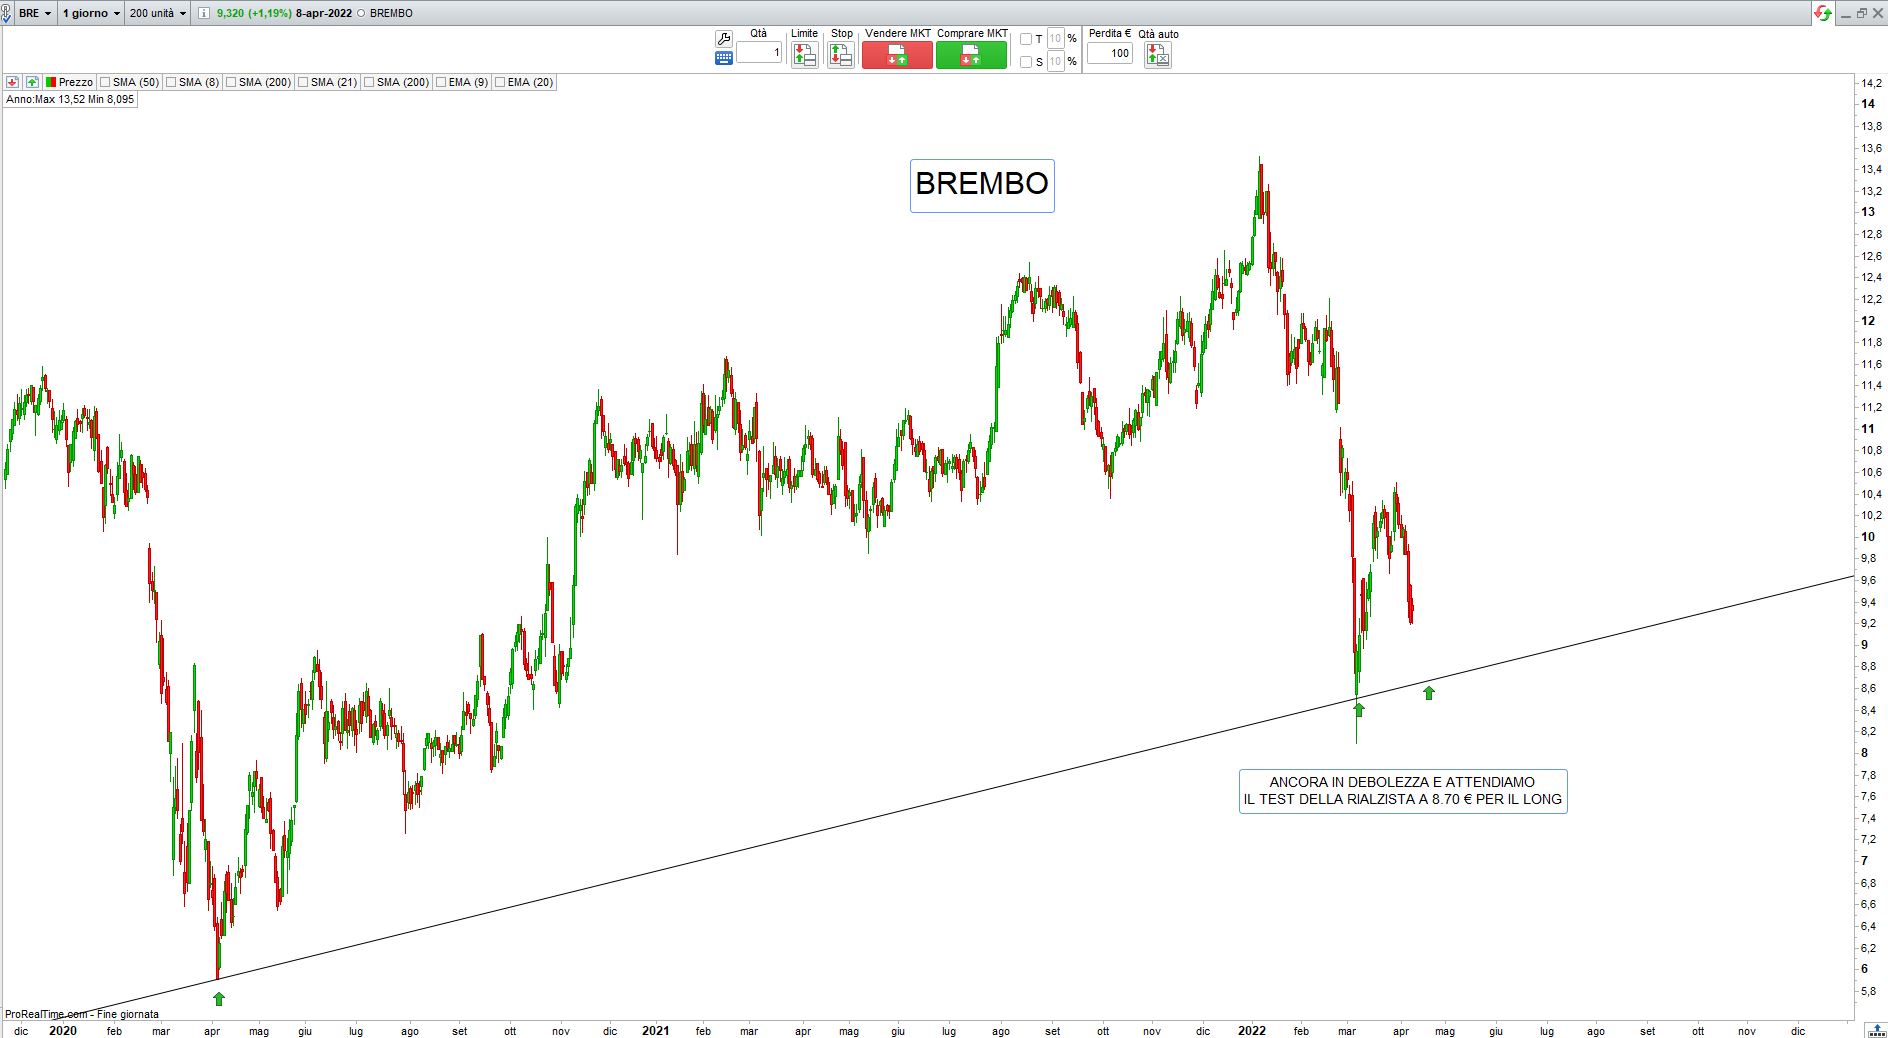Open the BRE ticker dropdown

pyautogui.click(x=35, y=13)
